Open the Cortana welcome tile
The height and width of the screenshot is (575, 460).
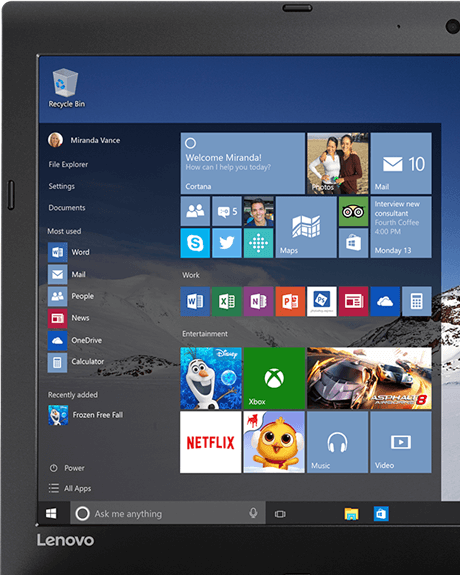tap(242, 163)
